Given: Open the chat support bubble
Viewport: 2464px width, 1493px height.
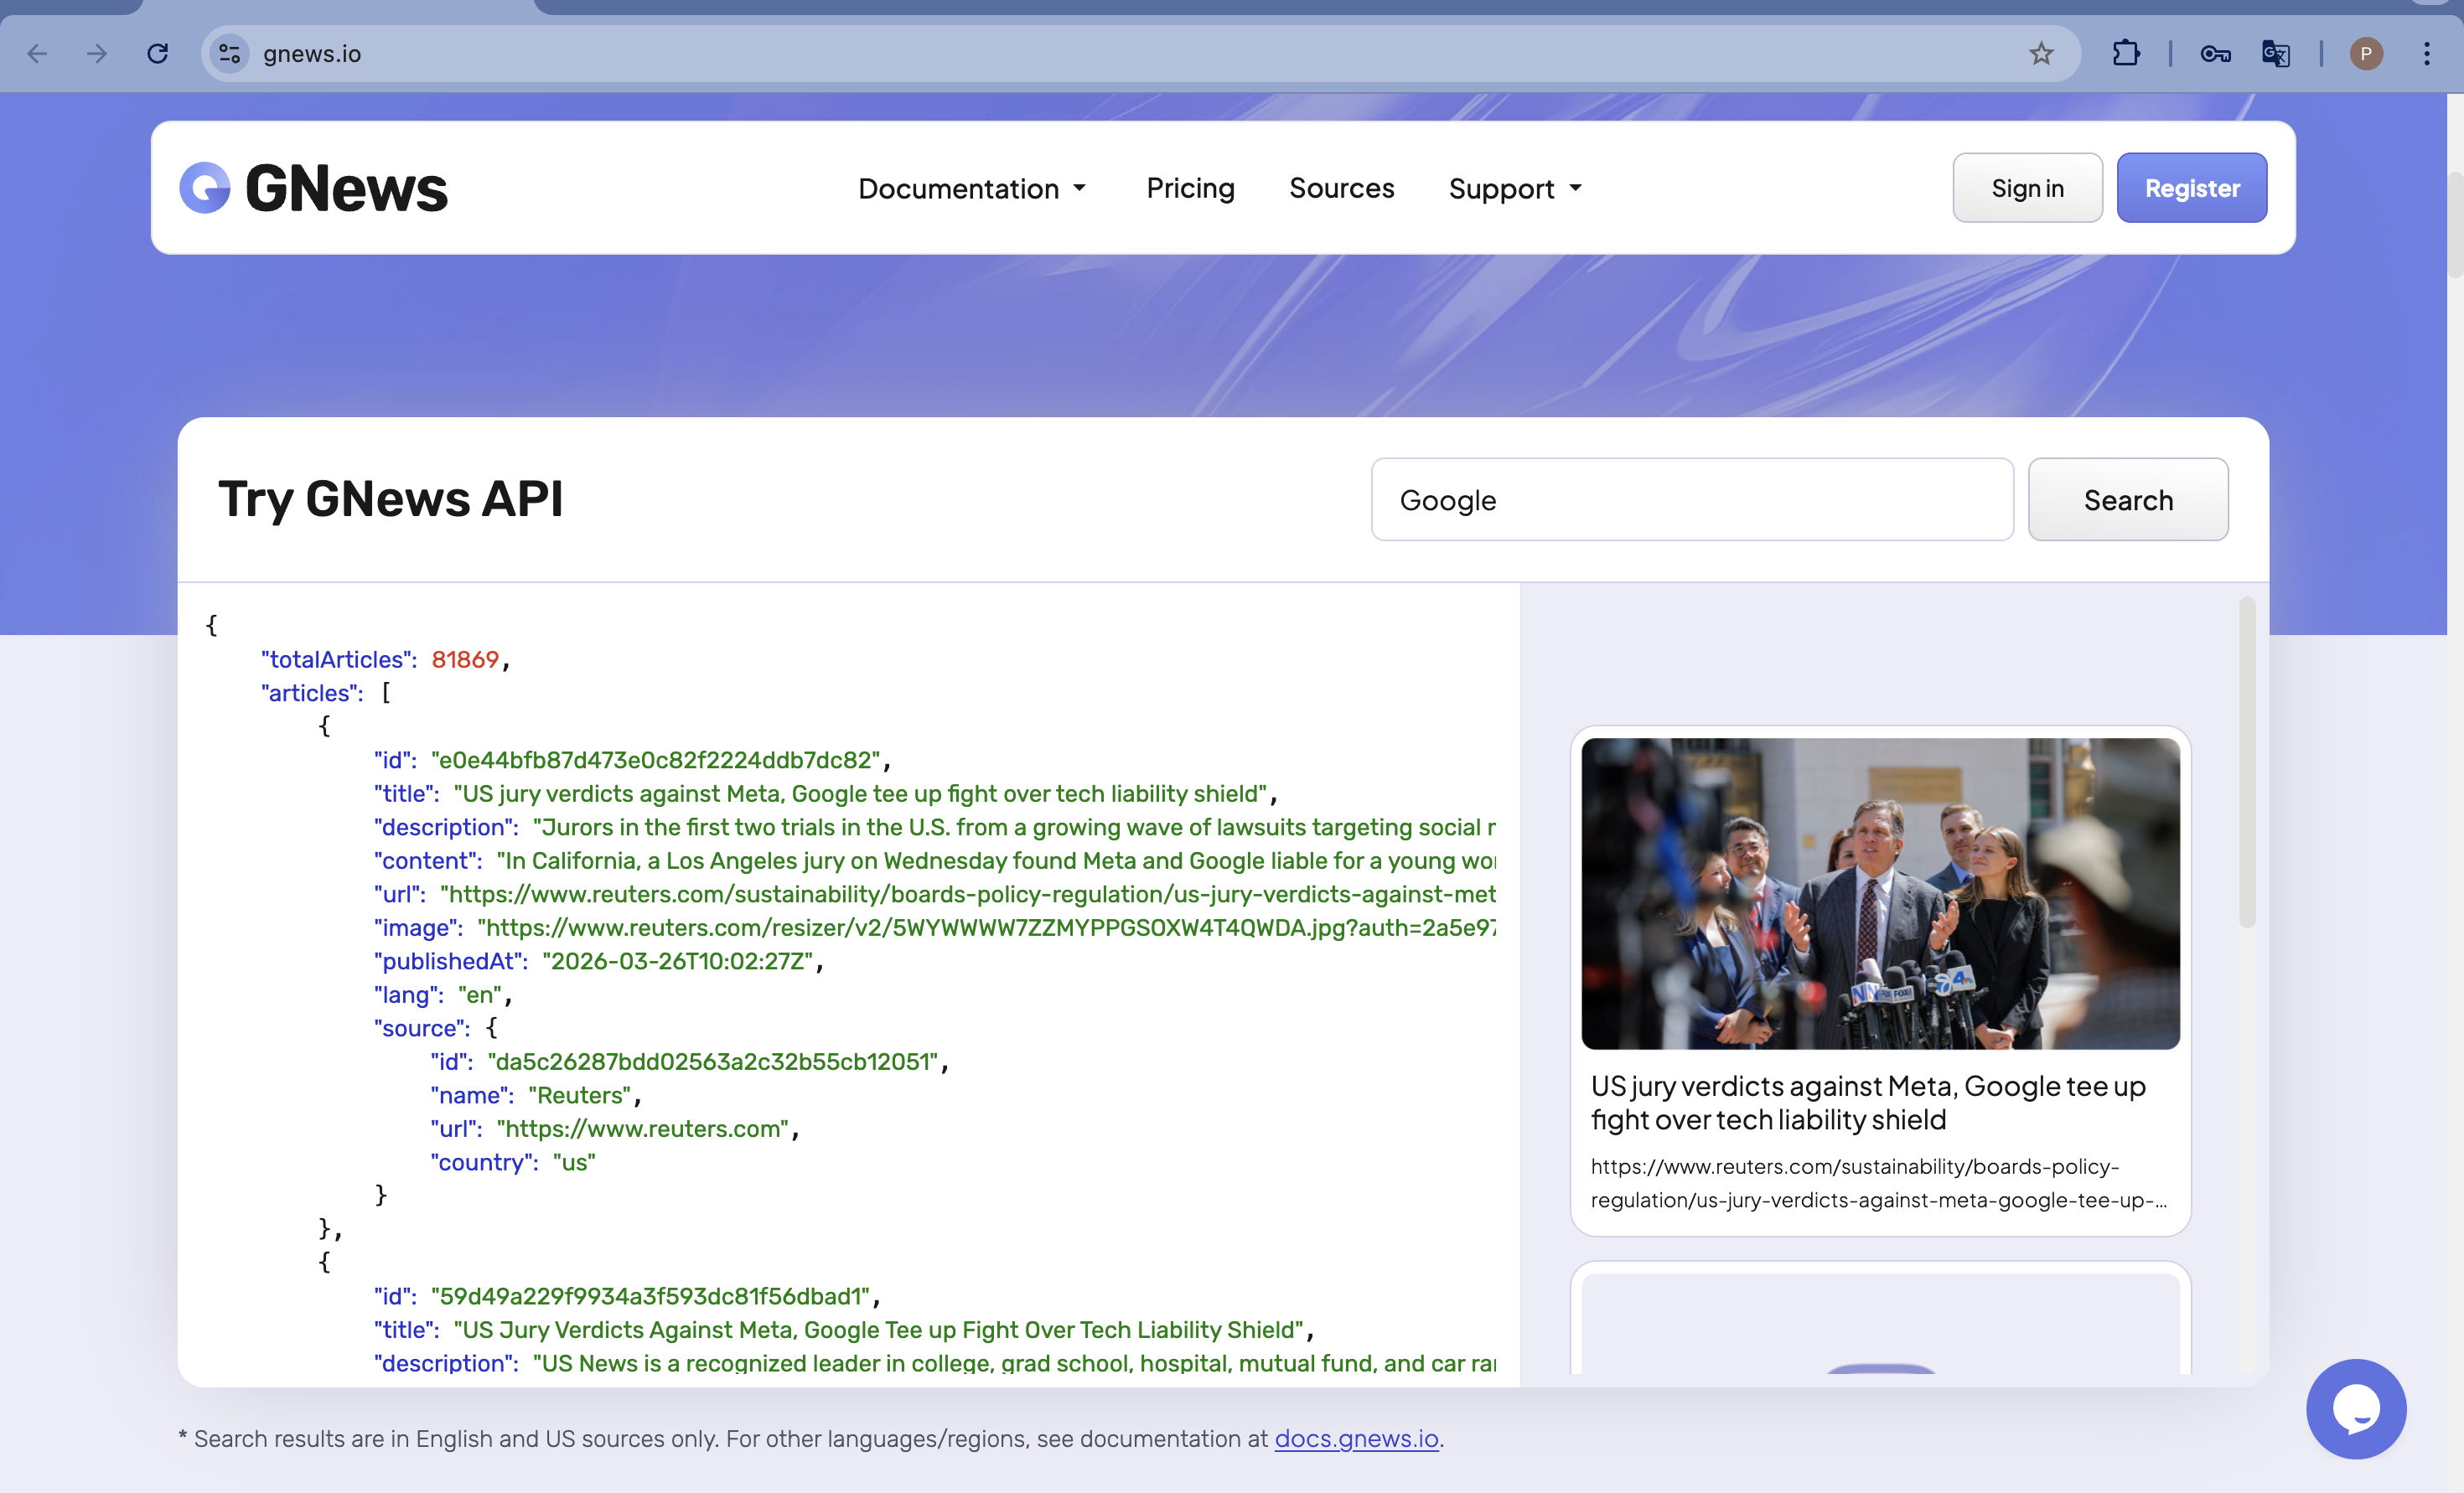Looking at the screenshot, I should tap(2356, 1408).
